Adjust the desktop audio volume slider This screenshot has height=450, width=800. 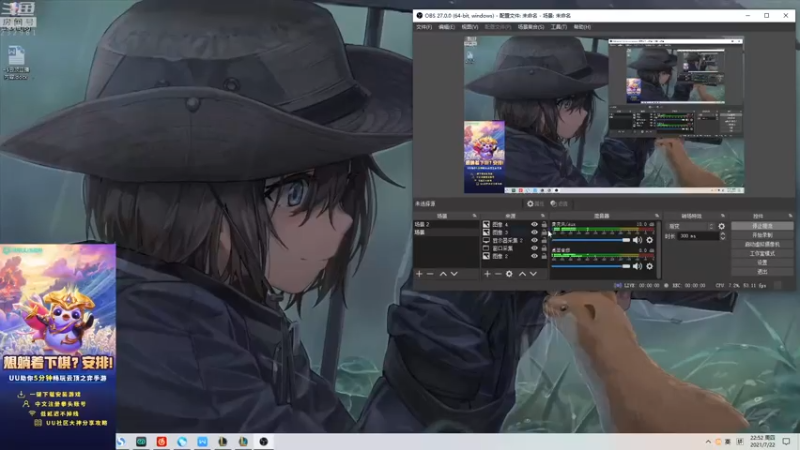click(591, 266)
